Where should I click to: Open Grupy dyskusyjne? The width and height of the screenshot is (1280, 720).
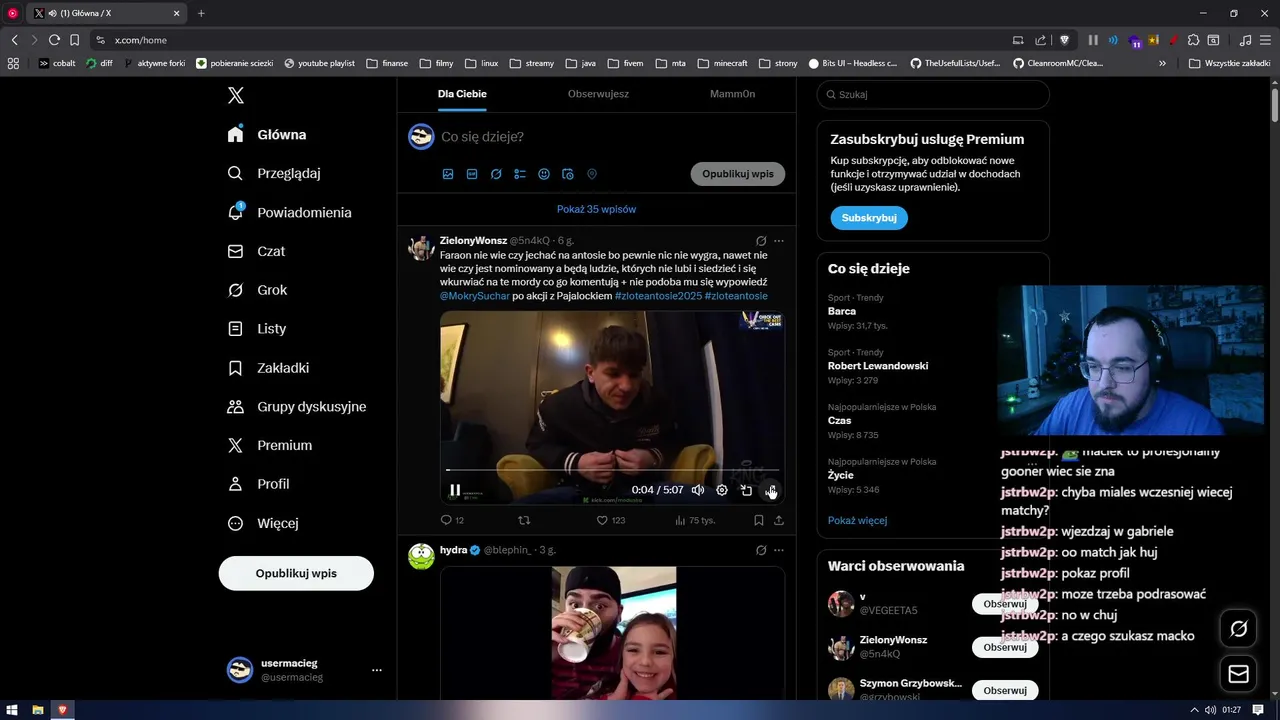297,407
